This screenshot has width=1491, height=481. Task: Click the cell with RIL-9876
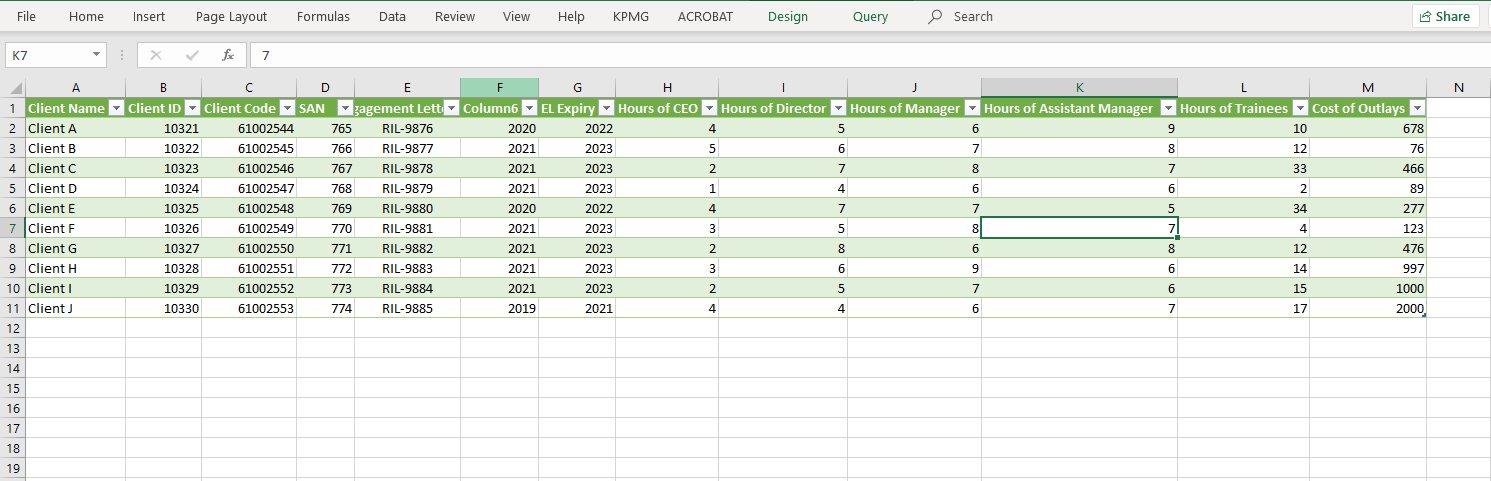coord(408,128)
